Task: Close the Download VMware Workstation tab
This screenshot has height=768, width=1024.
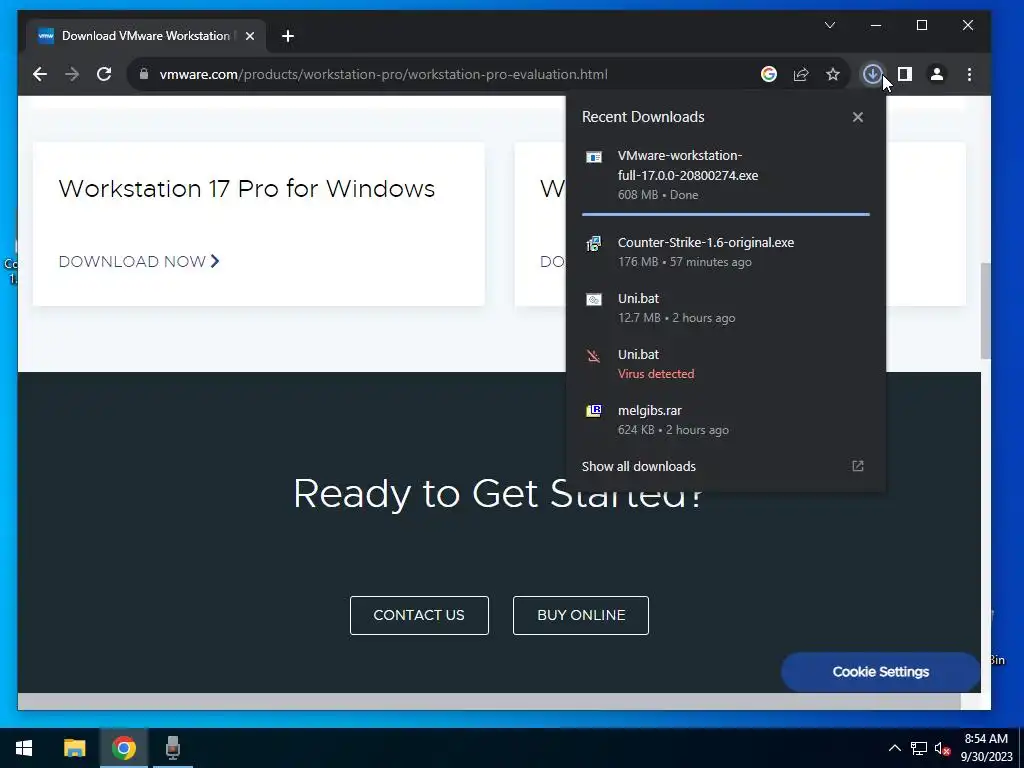Action: [x=249, y=36]
